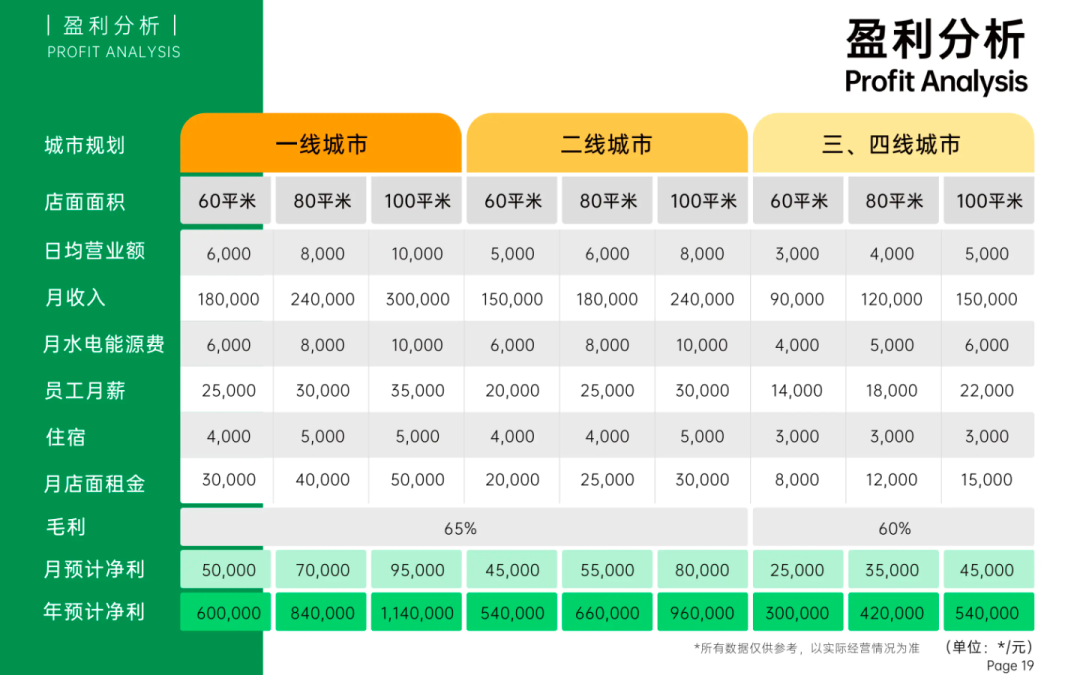1080x675 pixels.
Task: Select the 年预计净利 row label
Action: click(94, 611)
